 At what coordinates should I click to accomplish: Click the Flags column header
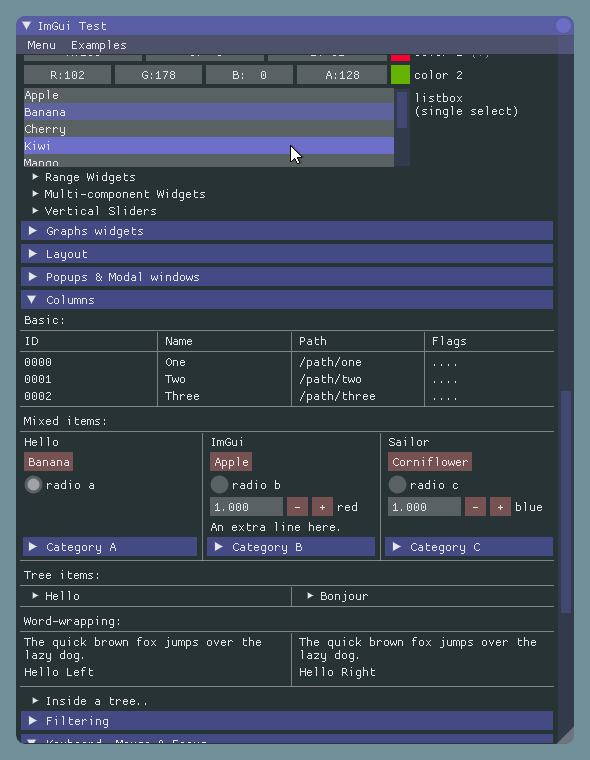pos(449,341)
